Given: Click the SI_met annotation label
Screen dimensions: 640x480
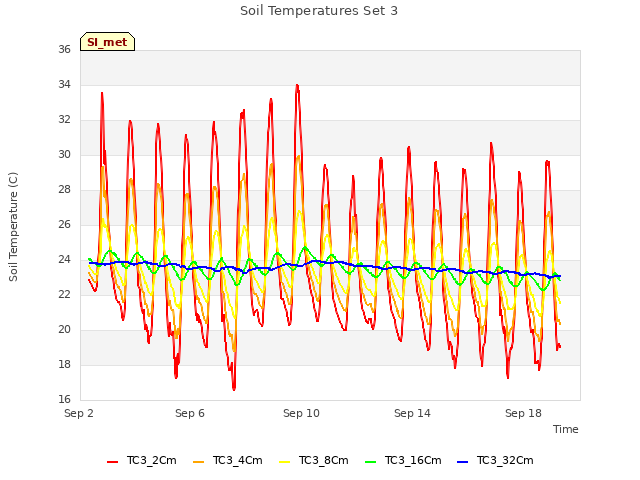Looking at the screenshot, I should tap(107, 42).
